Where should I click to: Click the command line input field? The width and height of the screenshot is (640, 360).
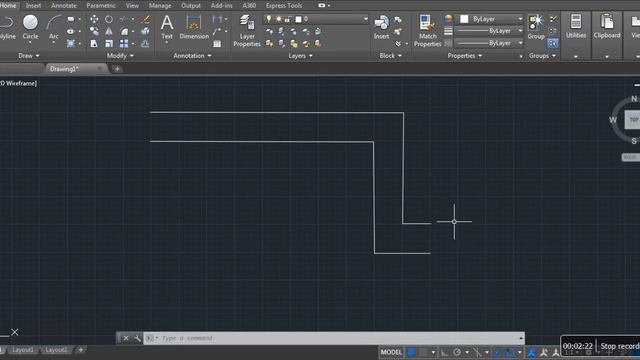pos(333,338)
